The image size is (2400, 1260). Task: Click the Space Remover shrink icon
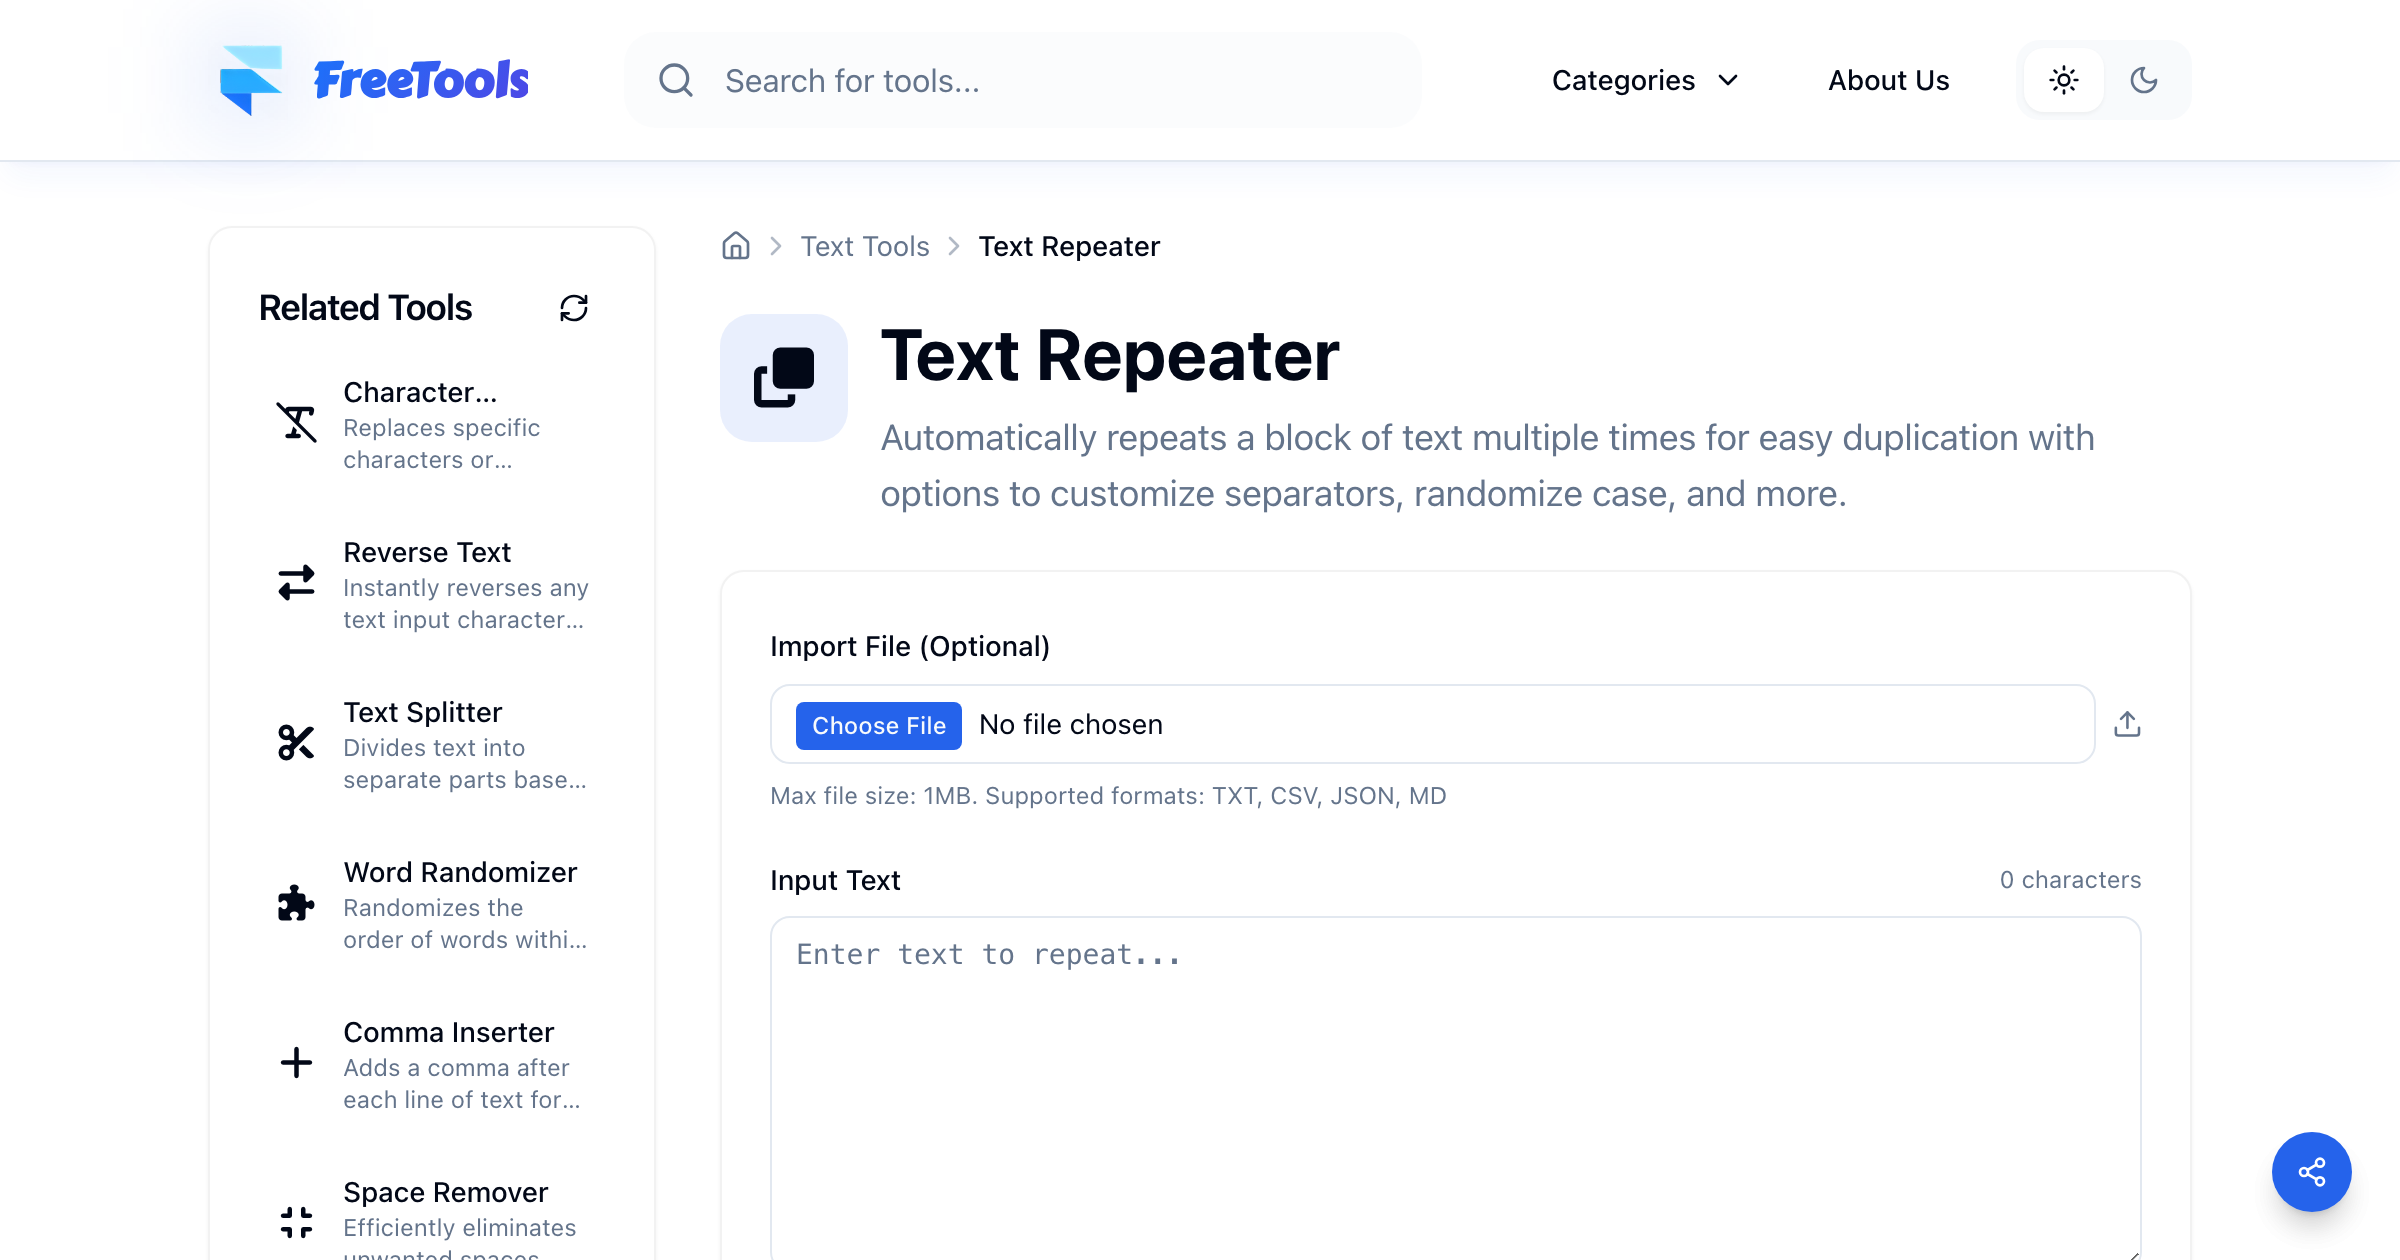tap(296, 1222)
